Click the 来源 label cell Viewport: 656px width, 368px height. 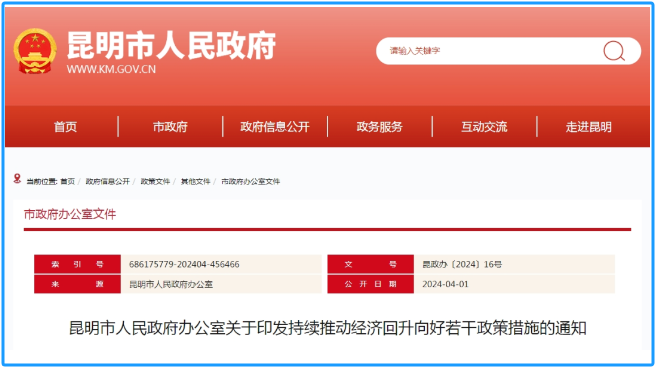pyautogui.click(x=77, y=284)
